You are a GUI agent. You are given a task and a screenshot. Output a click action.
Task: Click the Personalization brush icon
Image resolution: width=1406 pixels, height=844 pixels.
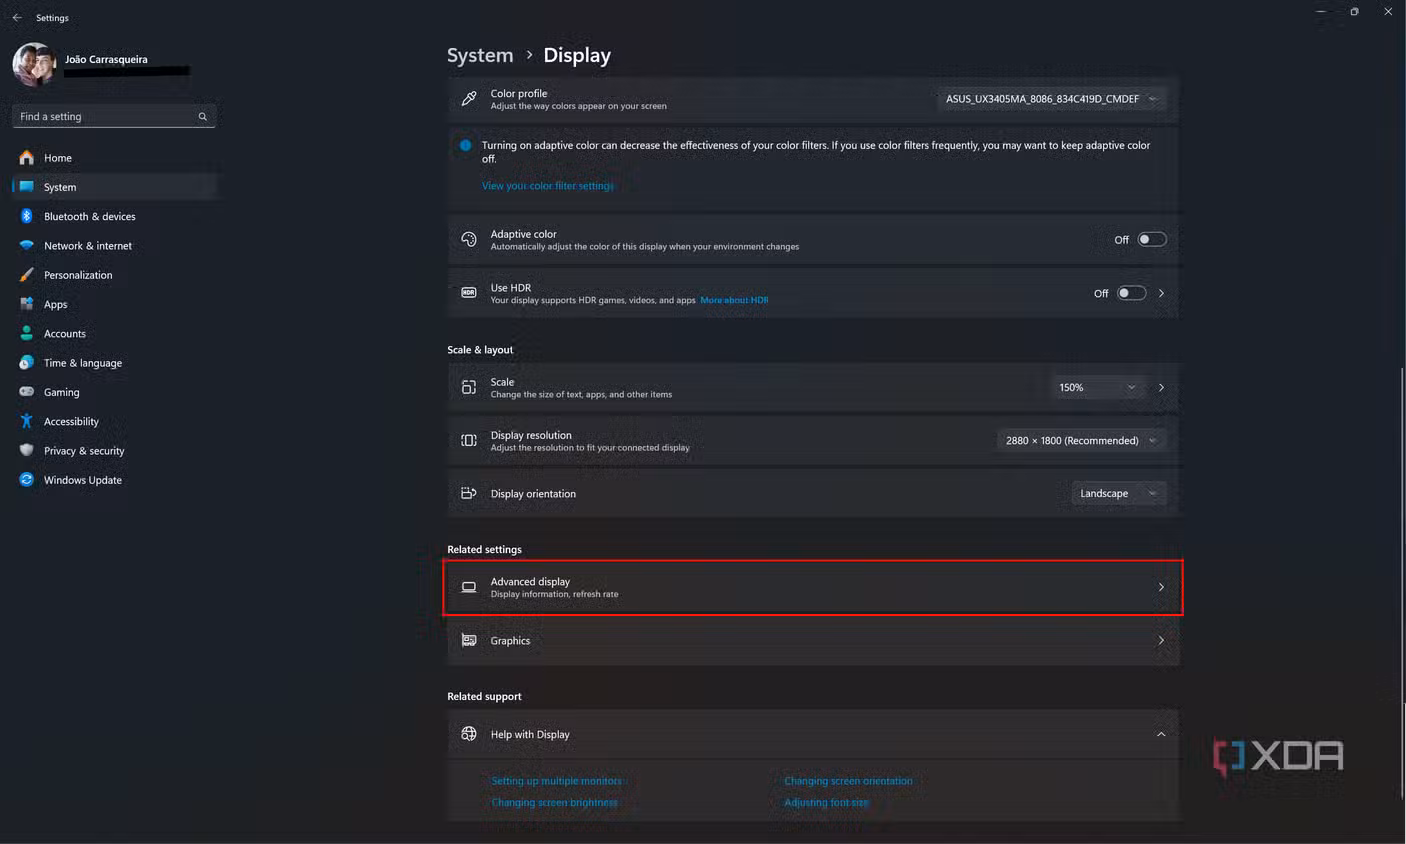pos(27,275)
